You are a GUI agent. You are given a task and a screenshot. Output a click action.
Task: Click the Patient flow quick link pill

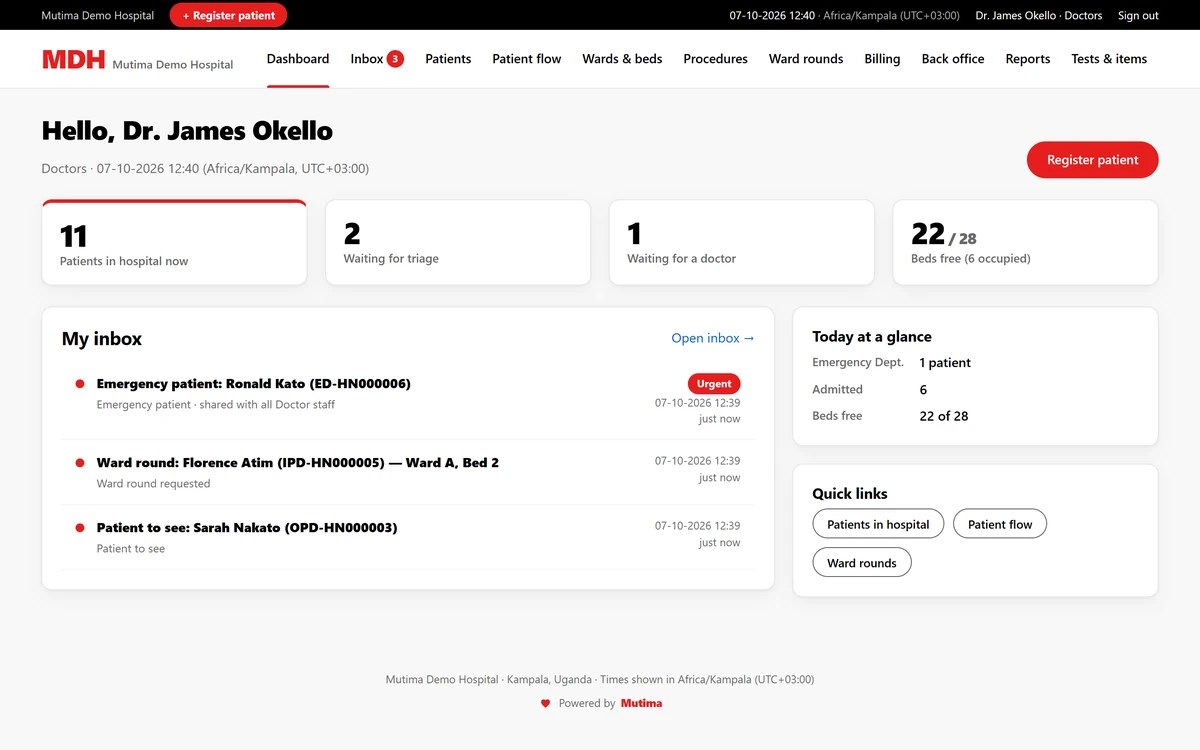[x=1000, y=524]
